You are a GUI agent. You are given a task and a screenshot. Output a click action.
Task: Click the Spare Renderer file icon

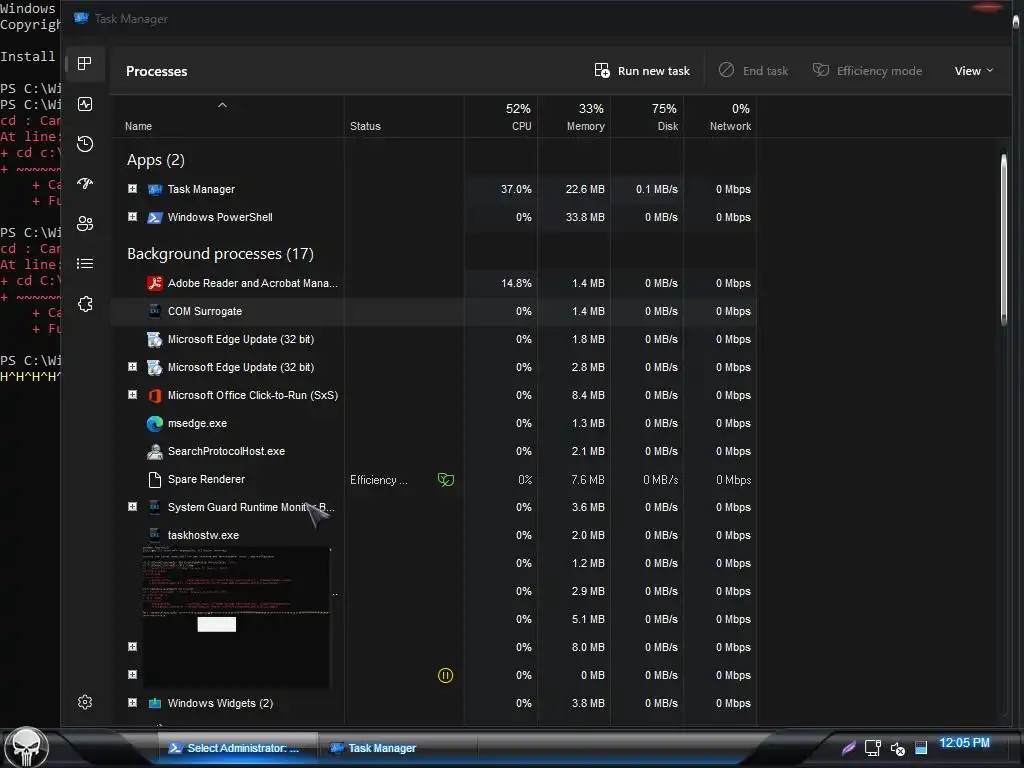[x=155, y=479]
